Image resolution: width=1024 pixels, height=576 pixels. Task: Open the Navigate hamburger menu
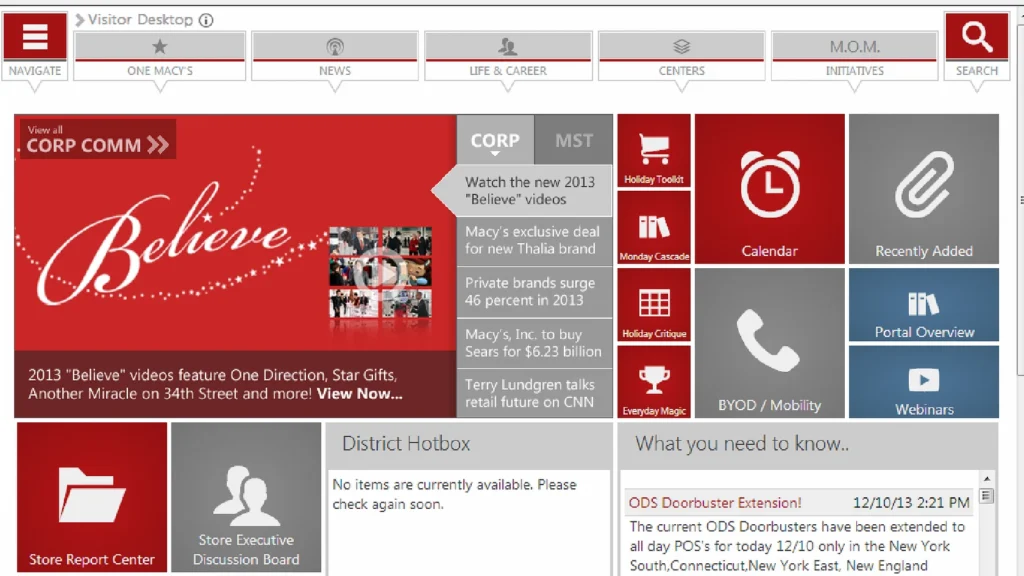[35, 37]
